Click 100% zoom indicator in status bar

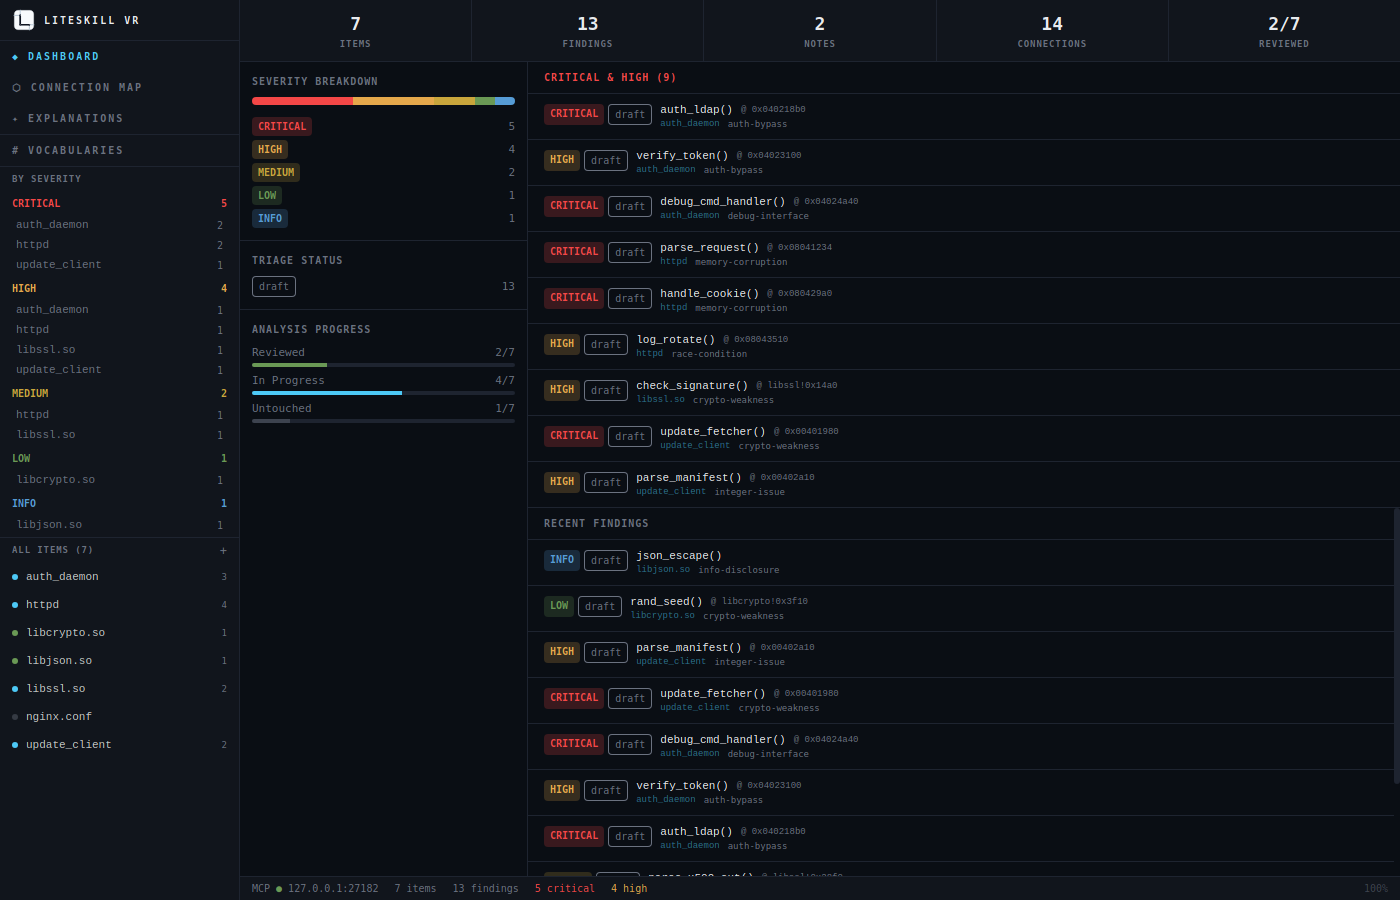tap(1376, 889)
